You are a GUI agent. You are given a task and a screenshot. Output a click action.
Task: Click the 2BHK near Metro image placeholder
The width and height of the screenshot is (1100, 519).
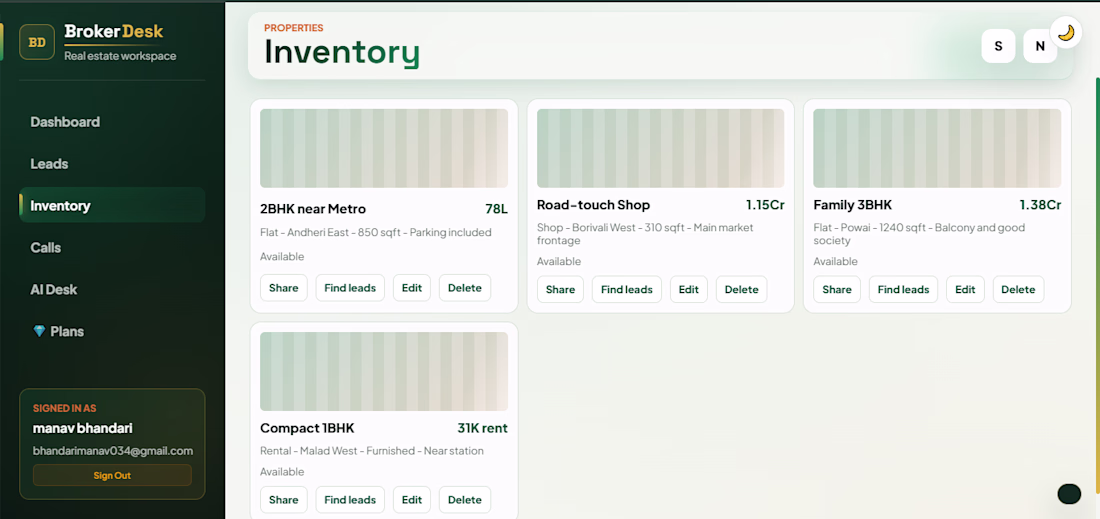point(384,148)
